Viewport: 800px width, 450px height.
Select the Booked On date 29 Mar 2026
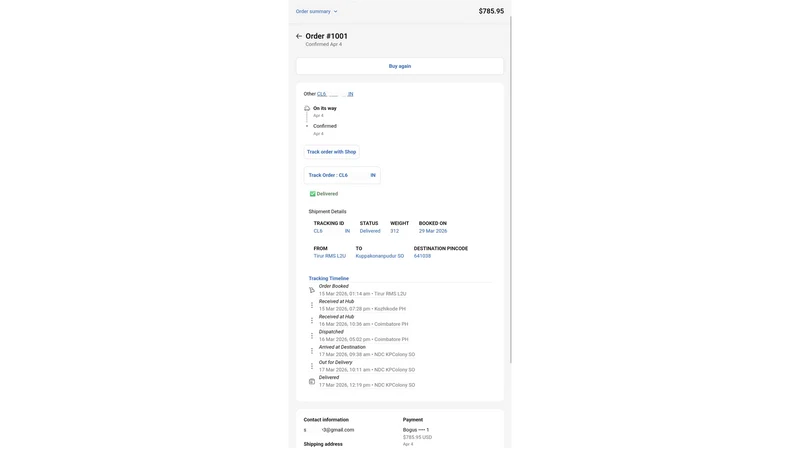[433, 231]
